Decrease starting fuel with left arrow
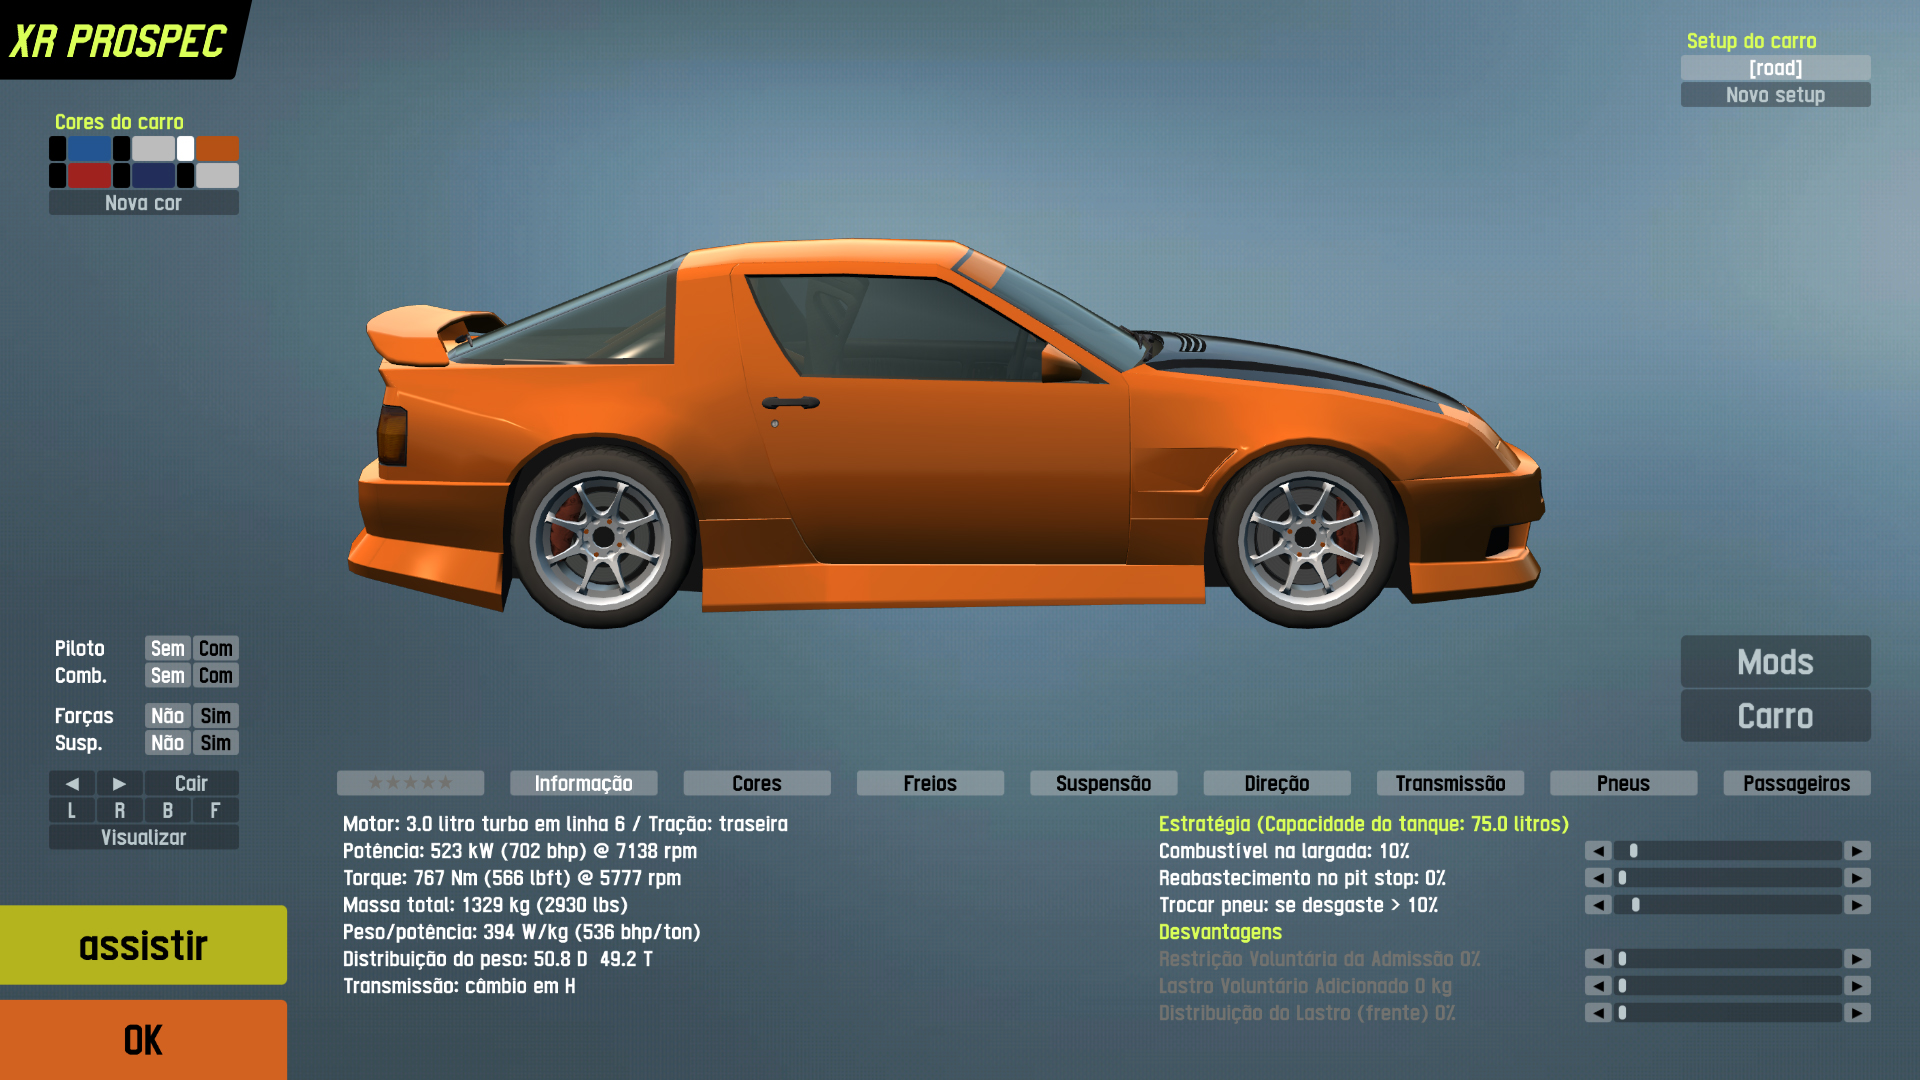 pyautogui.click(x=1598, y=851)
